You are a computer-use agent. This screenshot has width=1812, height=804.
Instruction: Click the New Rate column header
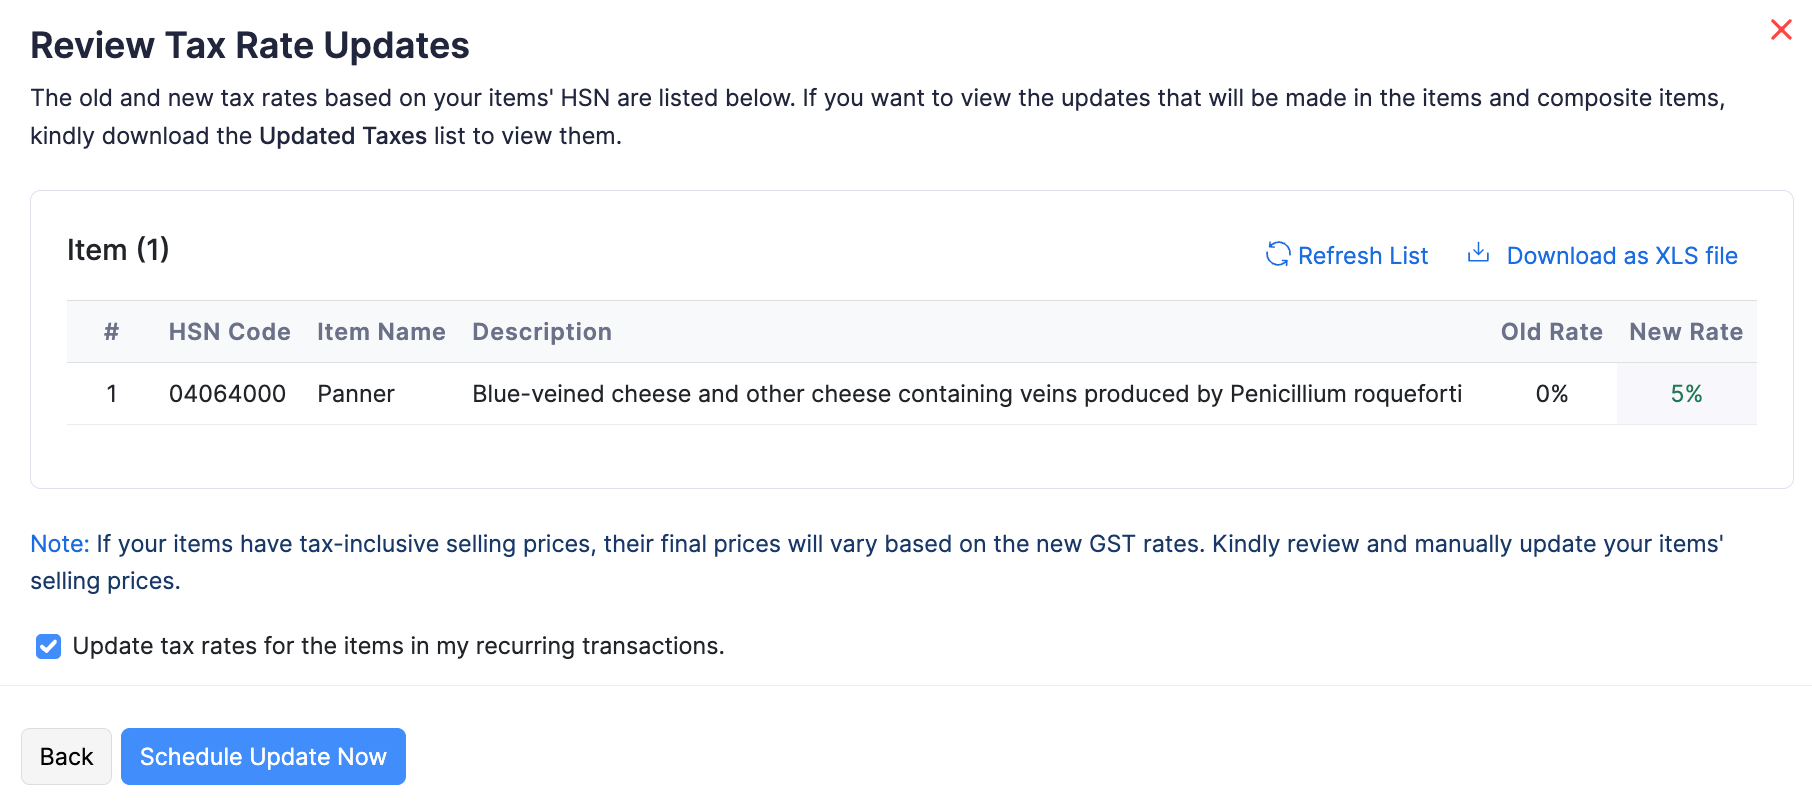[1686, 331]
